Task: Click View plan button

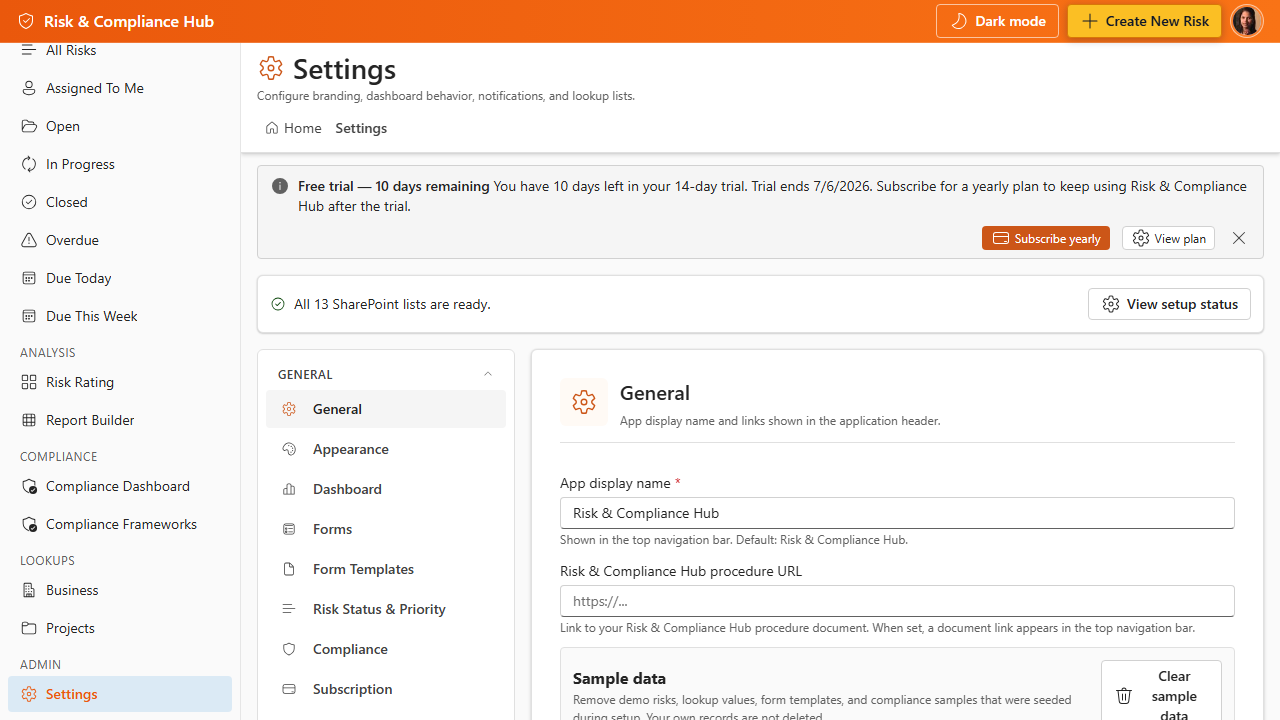Action: (1168, 238)
